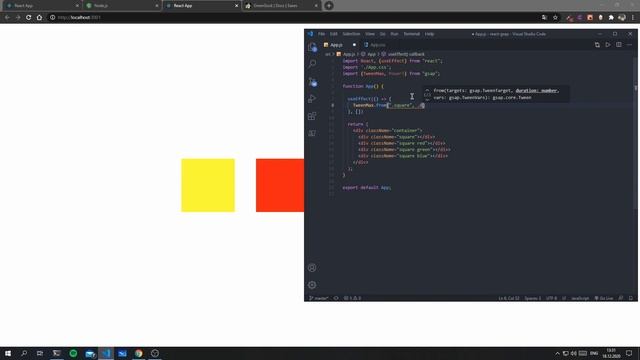Click the export default App line

(367, 188)
